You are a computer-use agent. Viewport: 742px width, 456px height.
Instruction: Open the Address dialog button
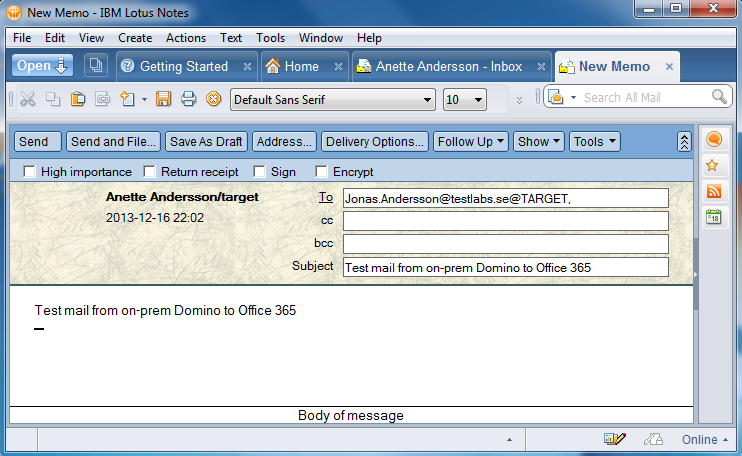click(x=284, y=141)
